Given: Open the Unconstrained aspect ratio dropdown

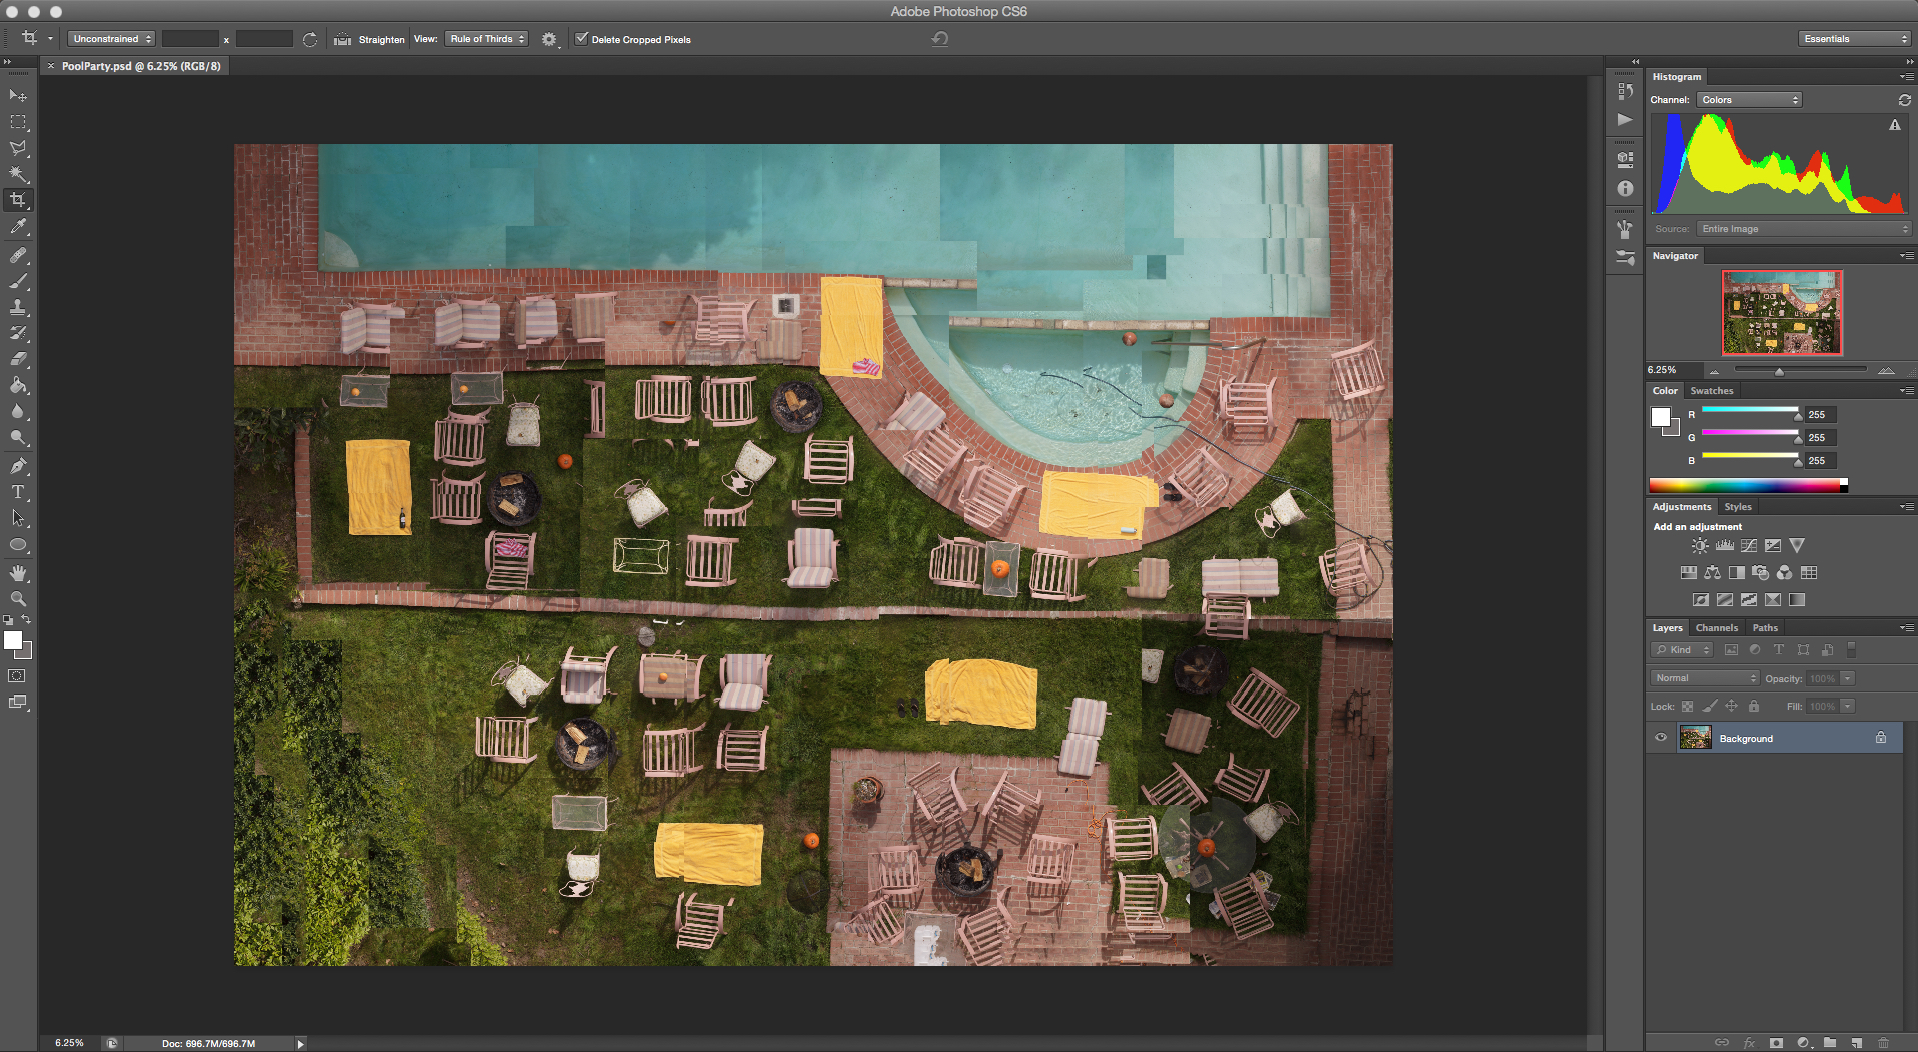Looking at the screenshot, I should [x=111, y=39].
